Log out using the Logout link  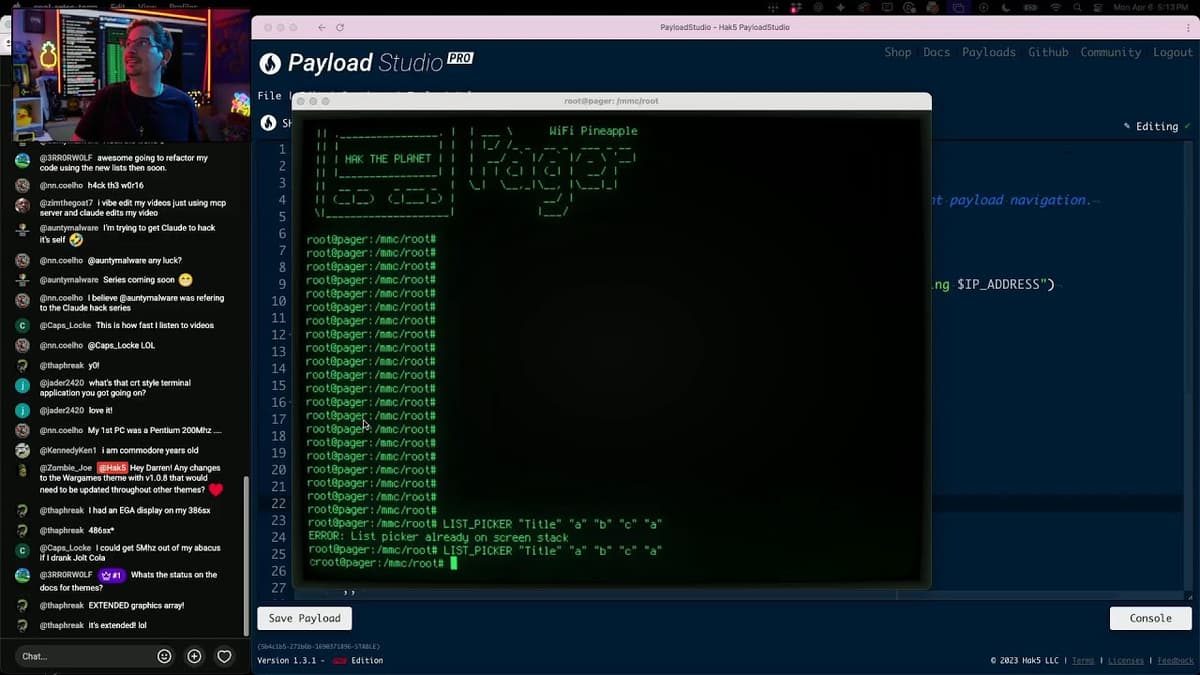click(1172, 52)
